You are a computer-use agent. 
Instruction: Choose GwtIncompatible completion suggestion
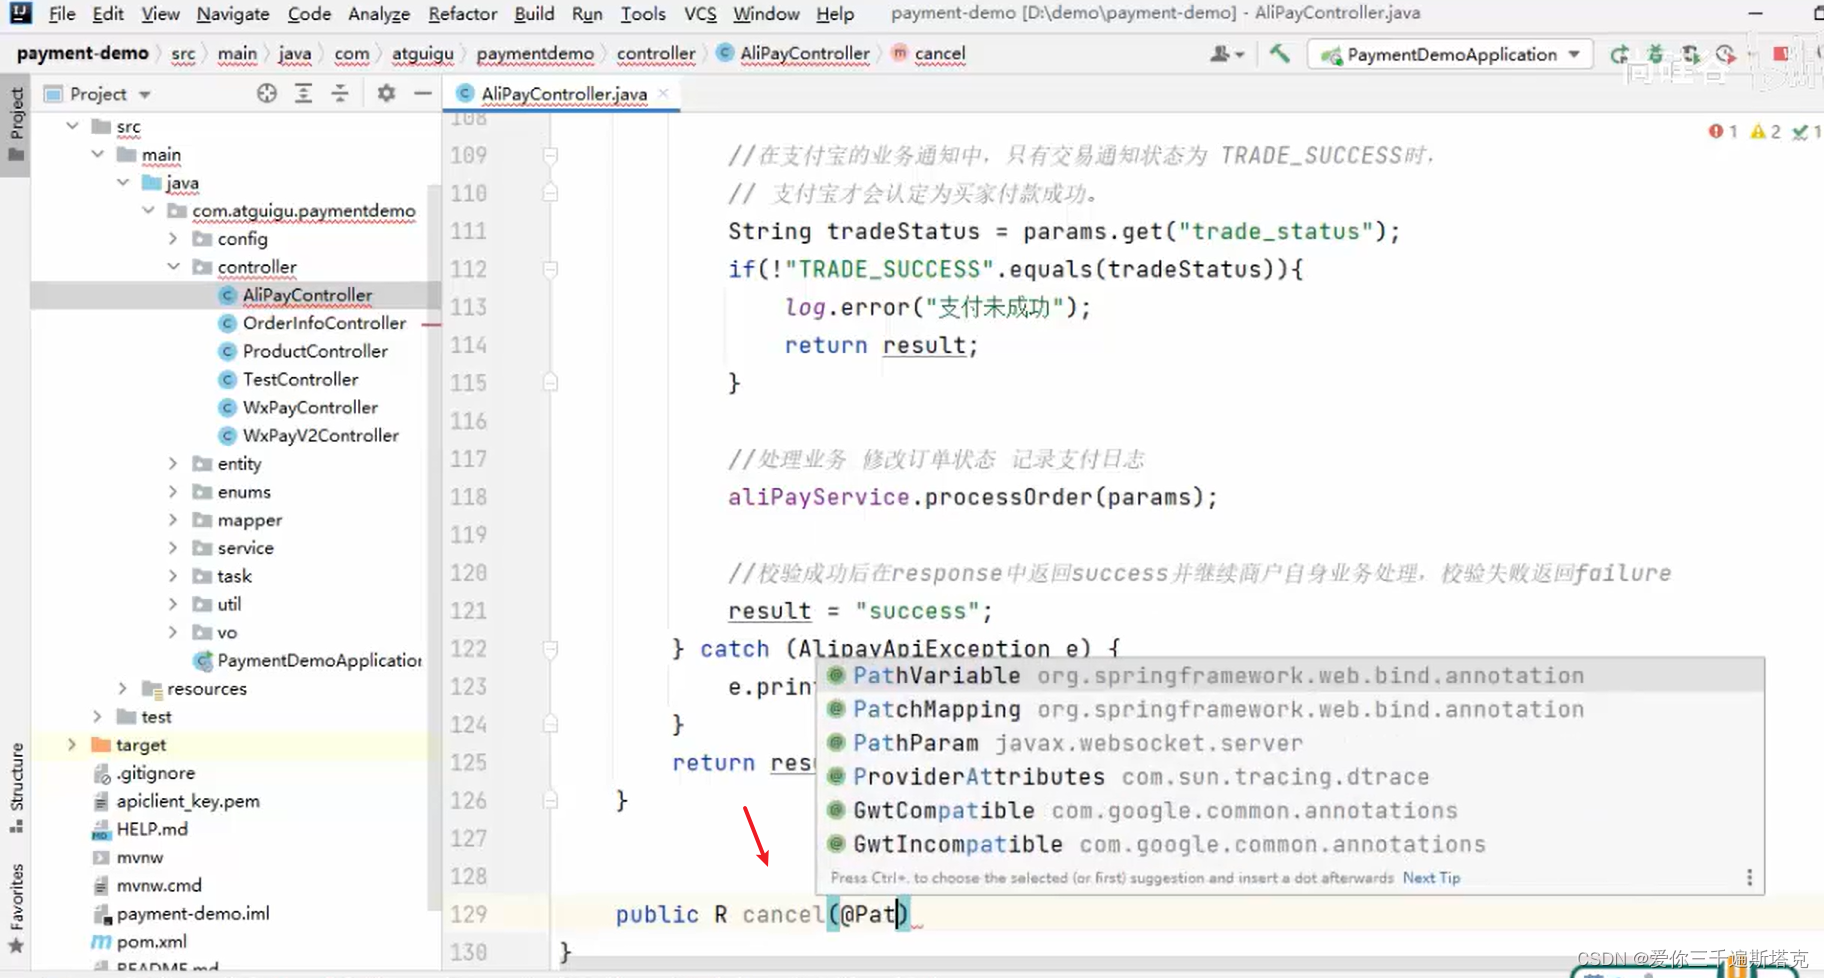click(1291, 844)
